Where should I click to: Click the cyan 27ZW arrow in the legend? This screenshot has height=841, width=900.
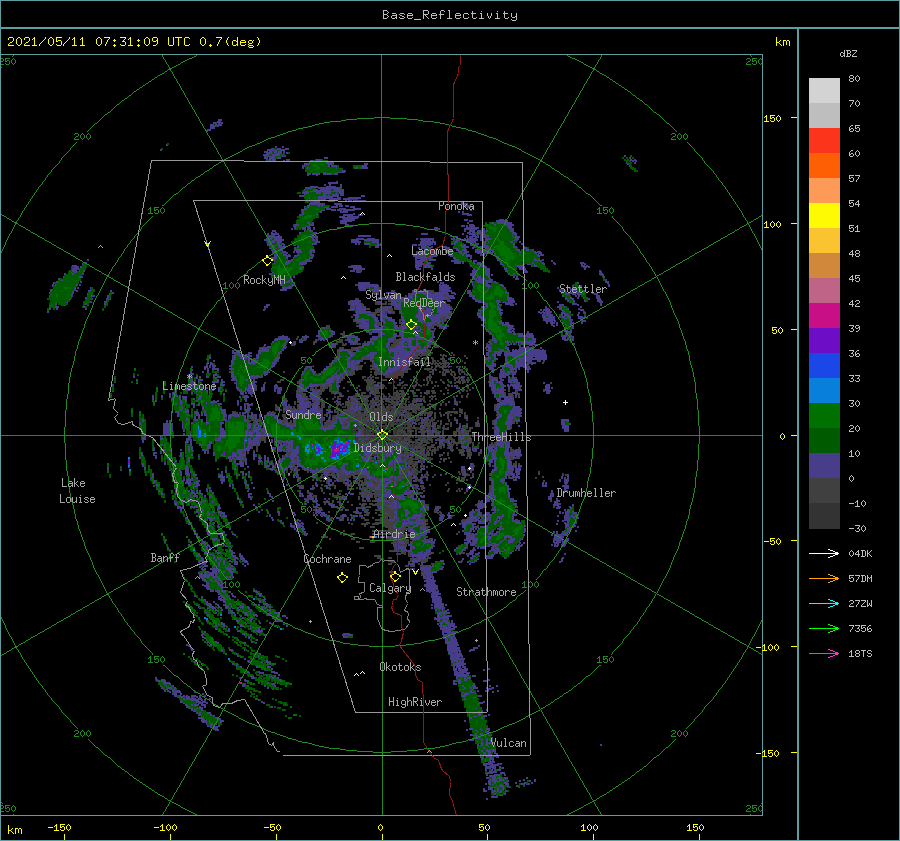point(824,603)
